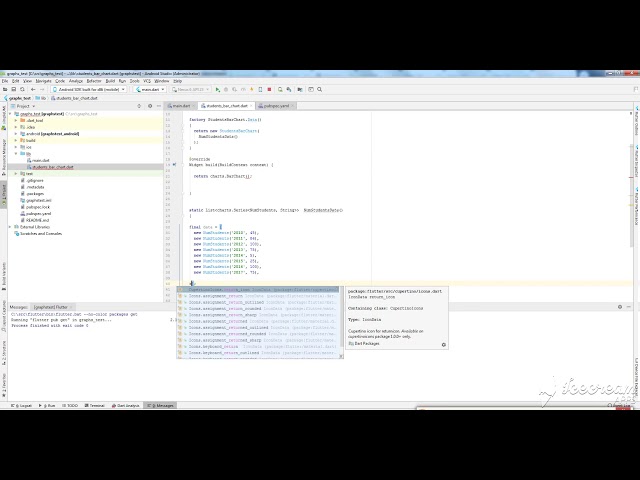Image resolution: width=640 pixels, height=480 pixels.
Task: Expand the android folder in project tree
Action: click(x=14, y=133)
